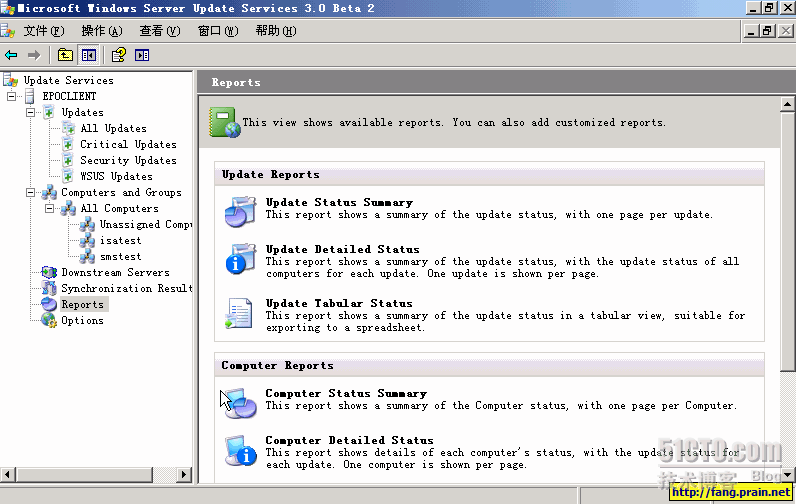Collapse the Updates tree node
This screenshot has width=796, height=504.
(30, 112)
